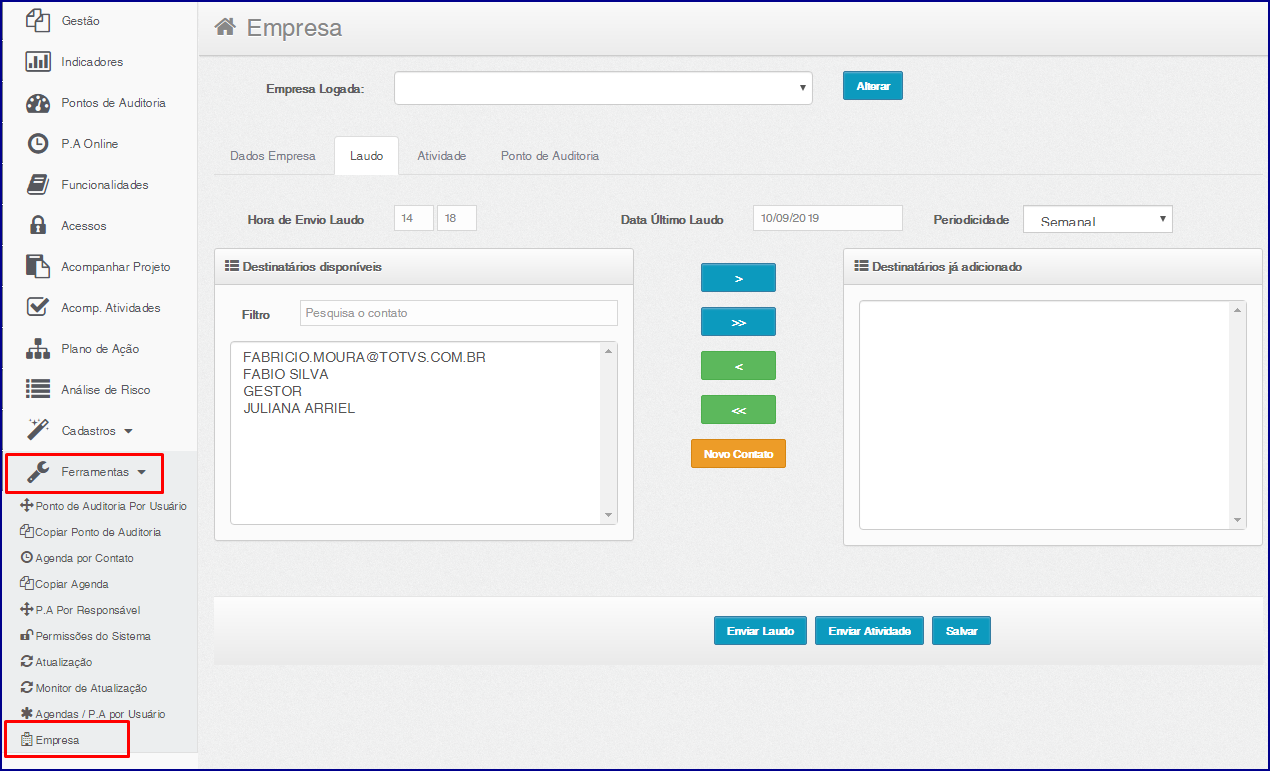Click the minute field showing 18
The height and width of the screenshot is (771, 1270).
(457, 218)
